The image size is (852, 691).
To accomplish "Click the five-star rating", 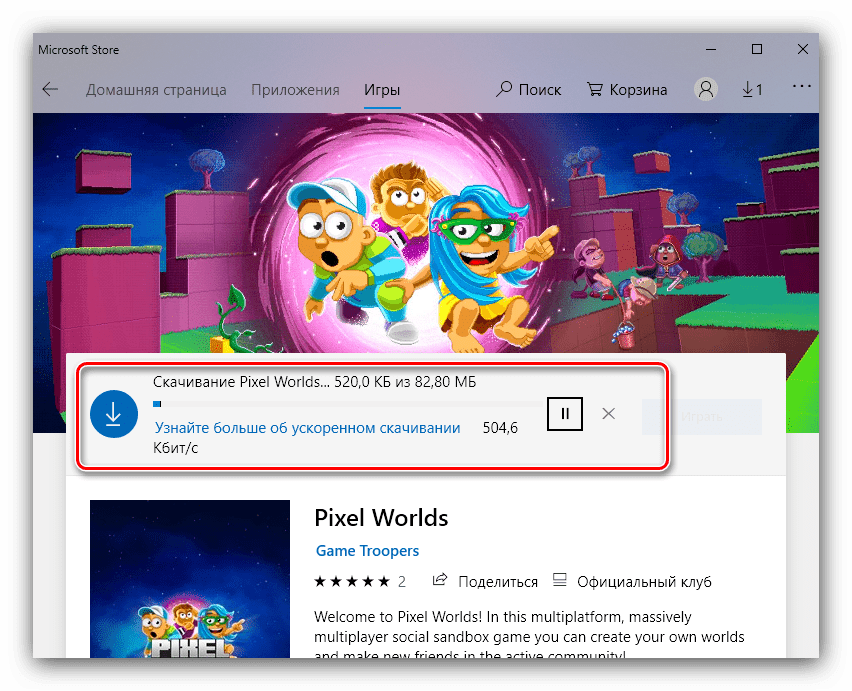I will (352, 582).
